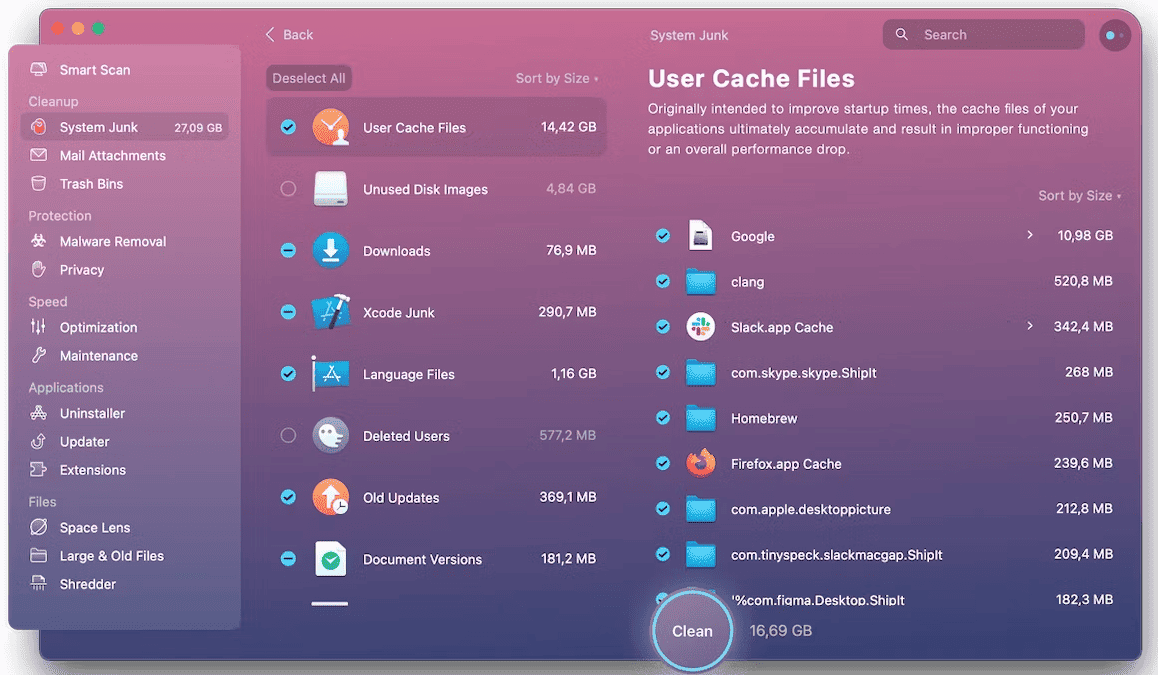
Task: Click the Extensions icon
Action: tap(38, 470)
